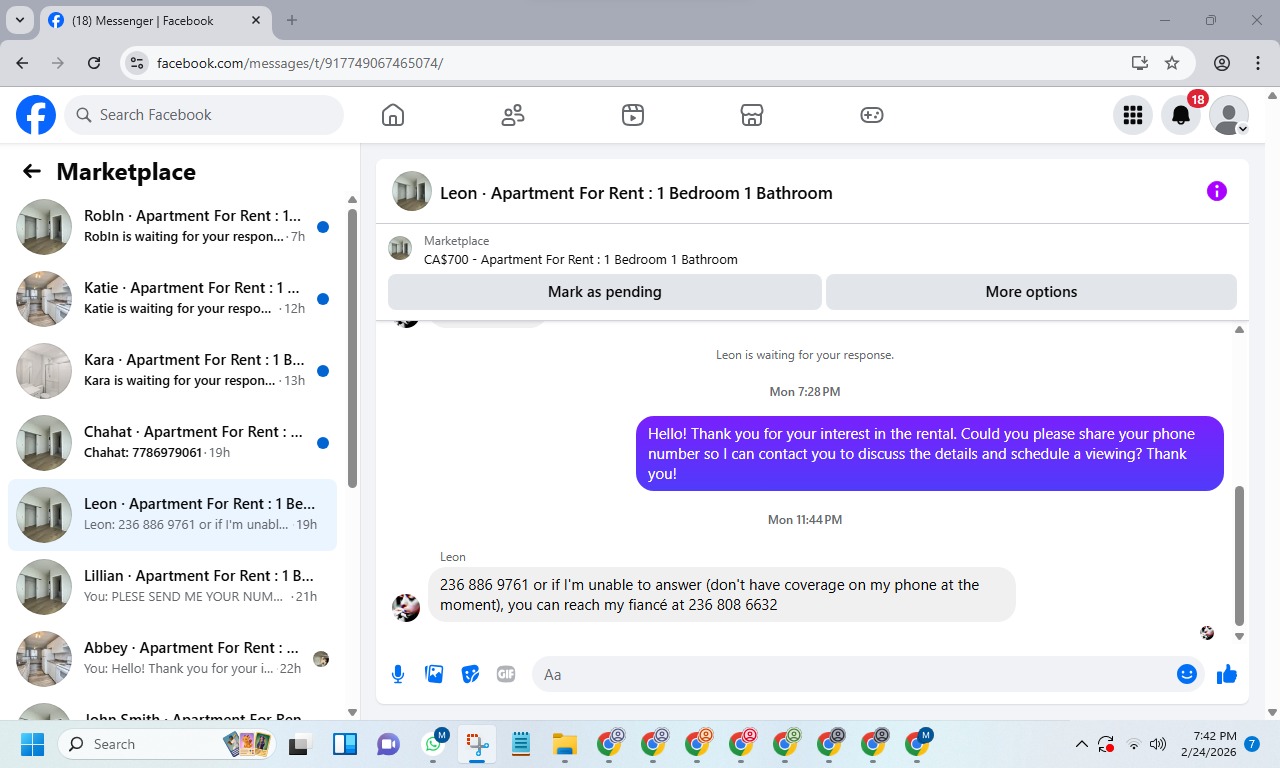Viewport: 1280px width, 768px height.
Task: Click chat scrollbar up arrow
Action: [x=1240, y=329]
